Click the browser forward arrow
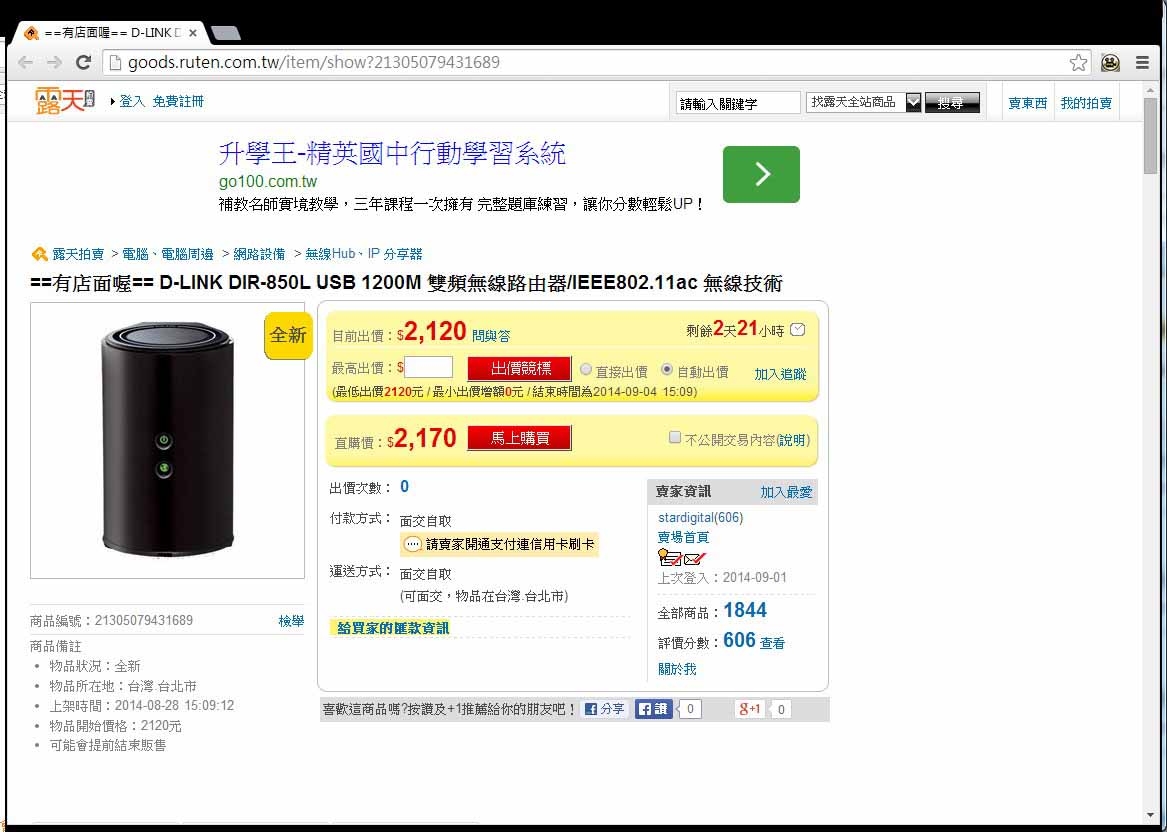This screenshot has height=832, width=1167. [x=54, y=63]
